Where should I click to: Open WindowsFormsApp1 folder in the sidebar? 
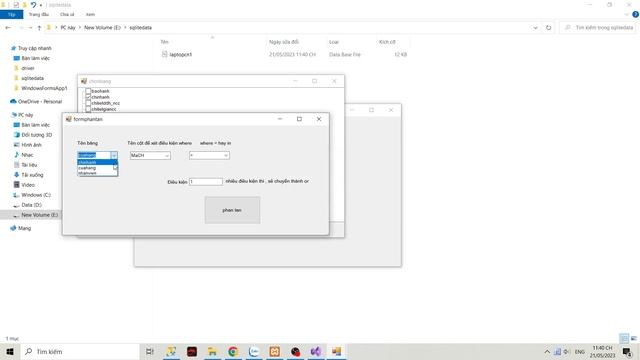tap(44, 88)
